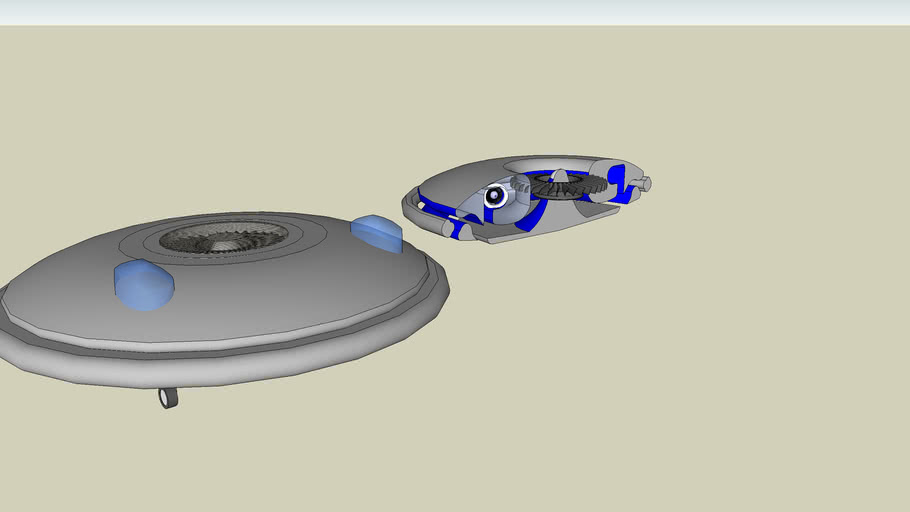
Task: Click the gray top shell of the cutaway model
Action: (455, 181)
